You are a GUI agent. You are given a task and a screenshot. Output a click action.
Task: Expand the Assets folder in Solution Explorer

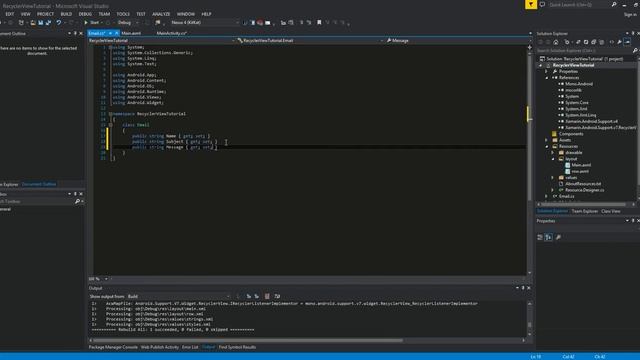pos(547,140)
